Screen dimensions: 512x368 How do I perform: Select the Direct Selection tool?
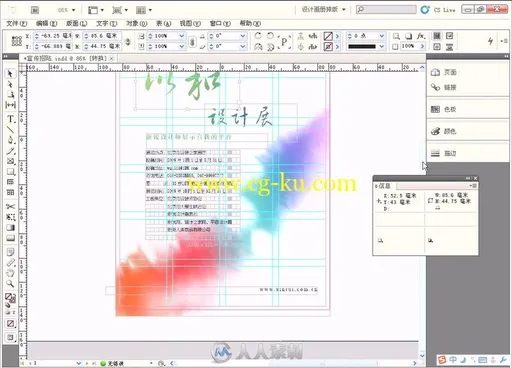tap(10, 84)
